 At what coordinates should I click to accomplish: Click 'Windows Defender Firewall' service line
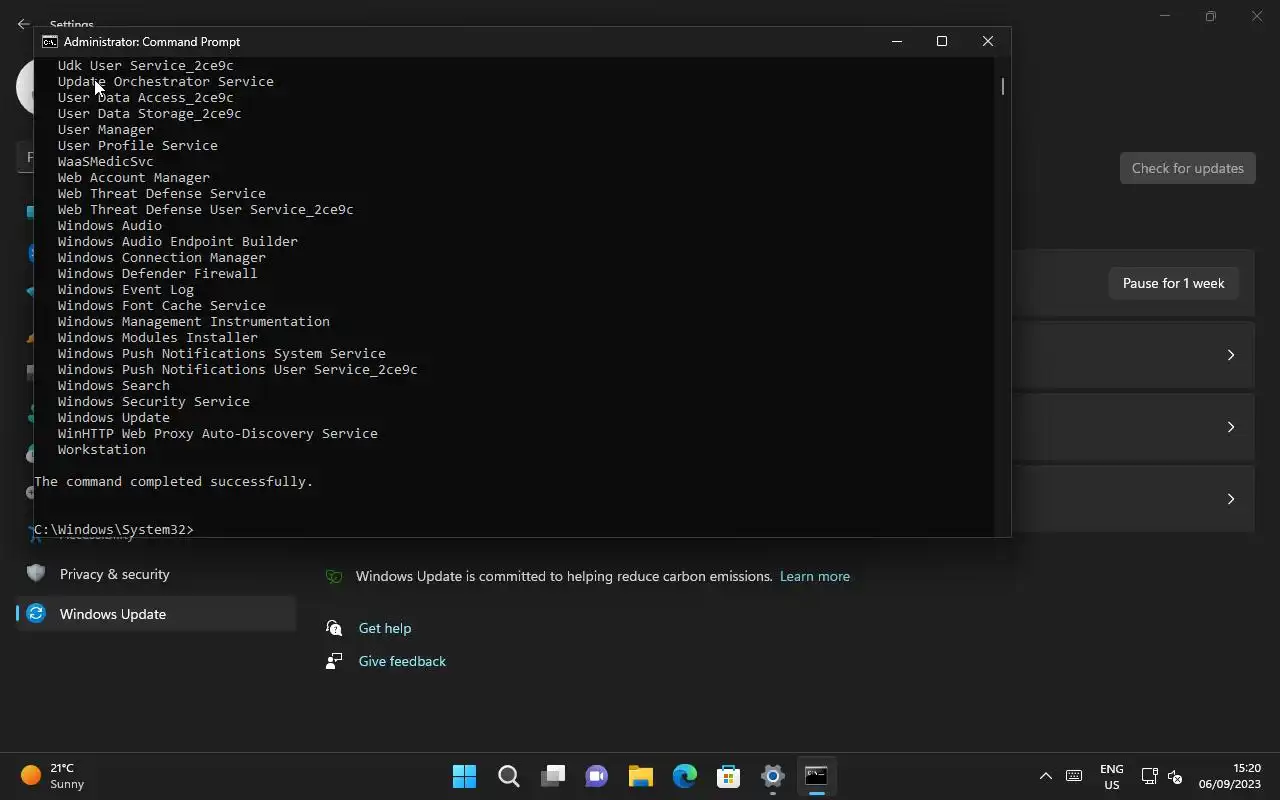(157, 273)
